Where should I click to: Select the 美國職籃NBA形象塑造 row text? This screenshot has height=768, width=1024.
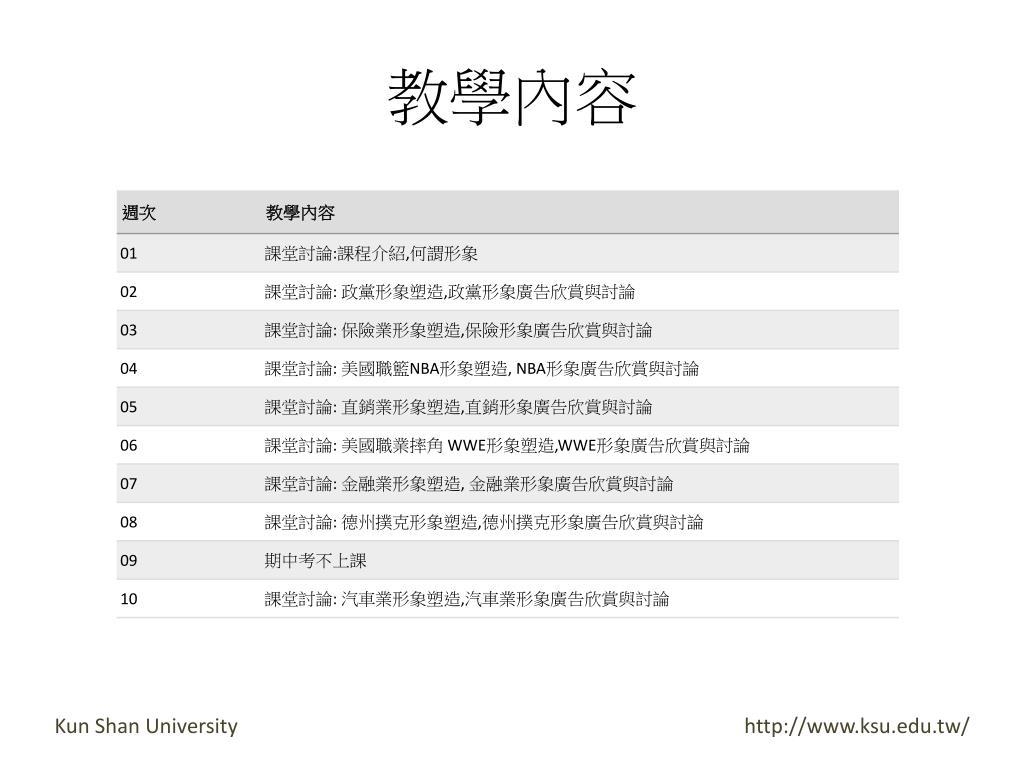tap(481, 369)
